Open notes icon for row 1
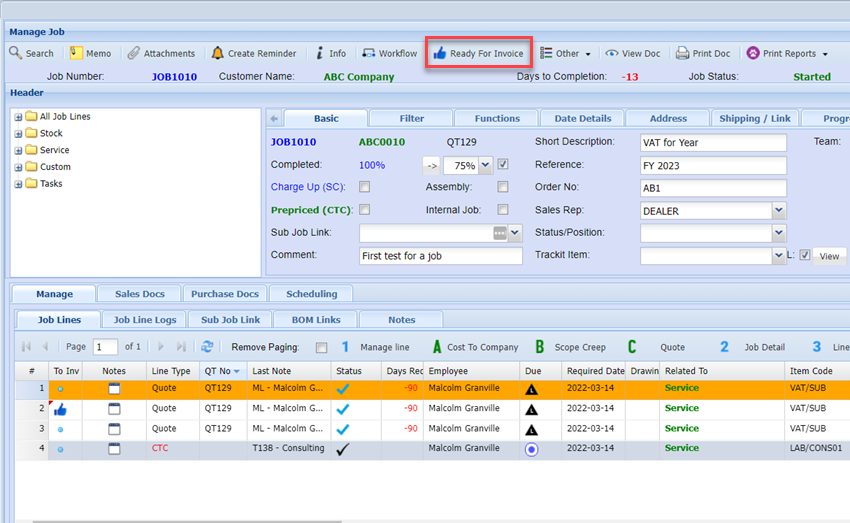850x523 pixels. pos(114,388)
